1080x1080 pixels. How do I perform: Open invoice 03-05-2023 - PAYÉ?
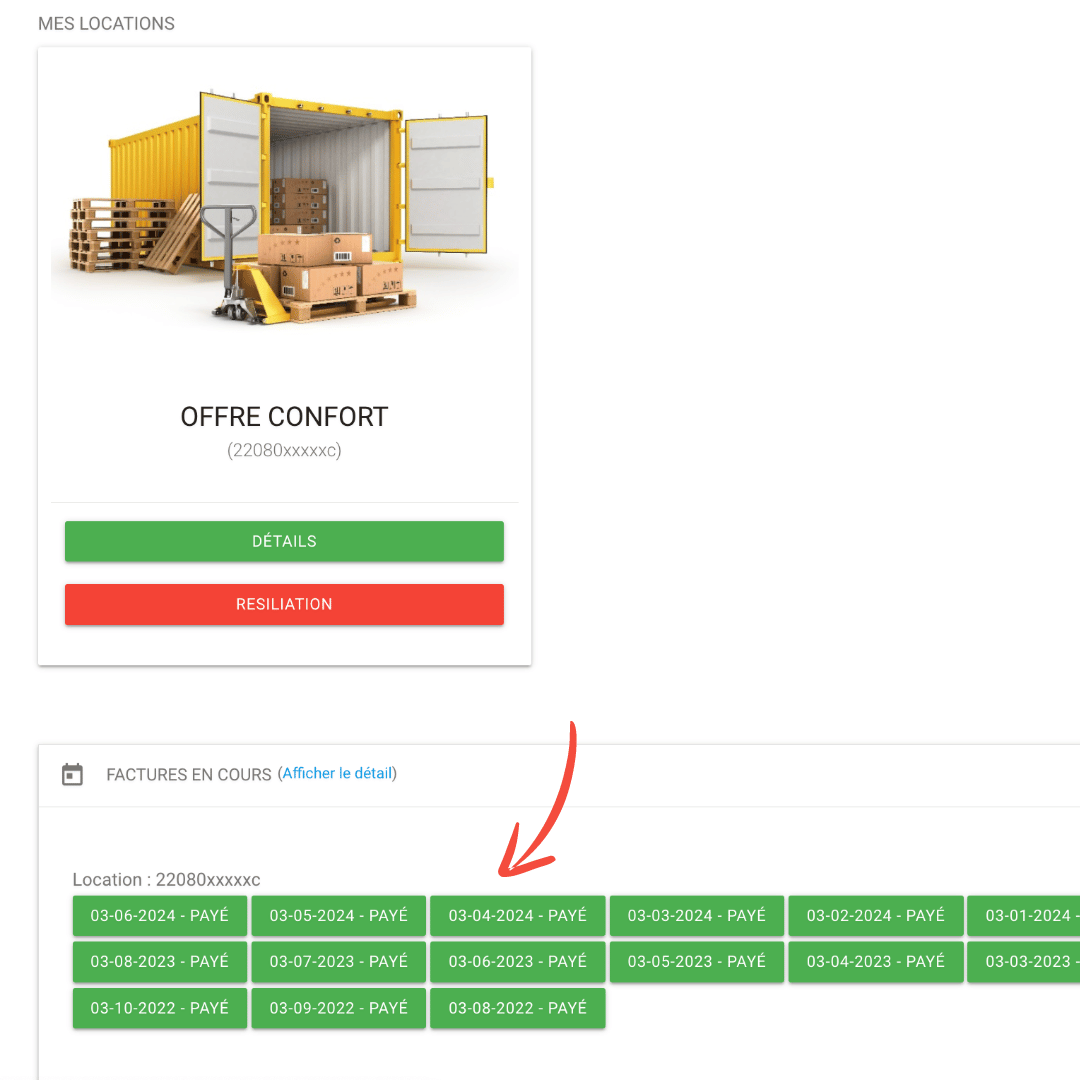click(697, 962)
